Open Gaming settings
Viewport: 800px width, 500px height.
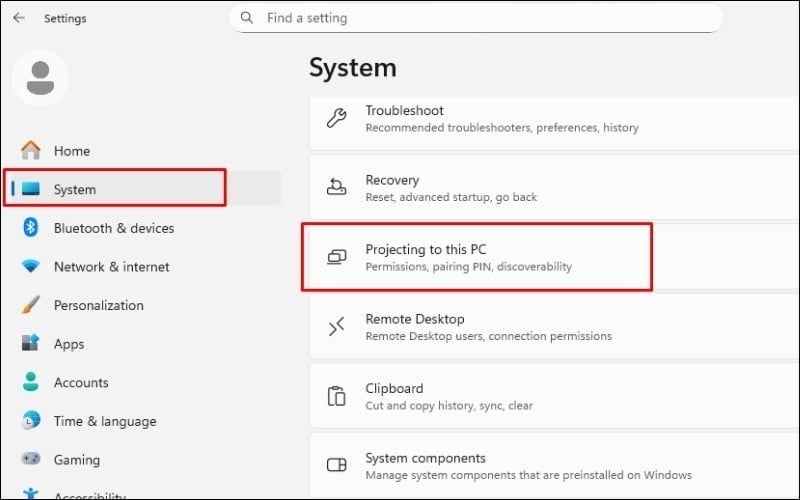[142, 459]
